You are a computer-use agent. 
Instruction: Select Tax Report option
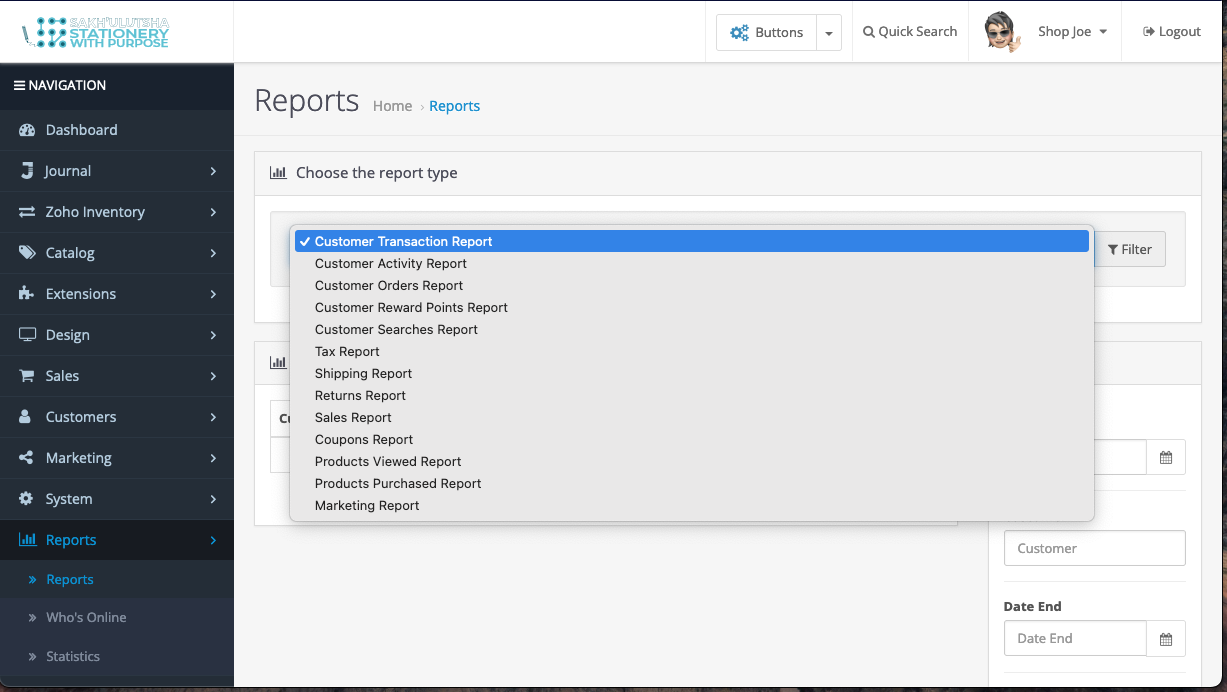691,351
